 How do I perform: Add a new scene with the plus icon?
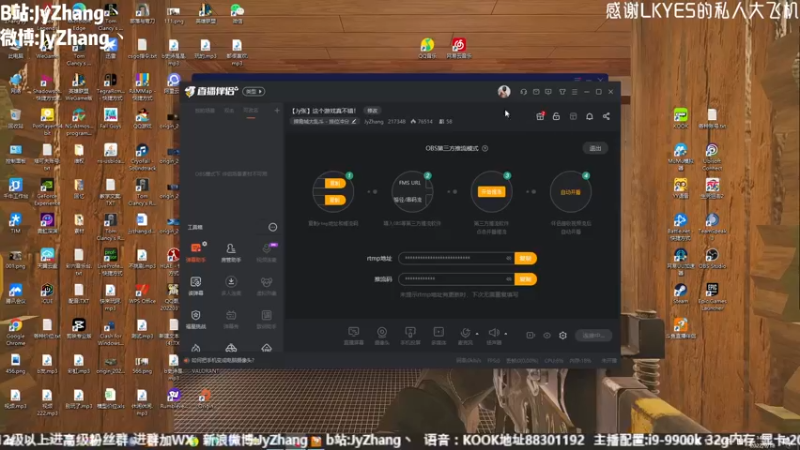tap(277, 110)
